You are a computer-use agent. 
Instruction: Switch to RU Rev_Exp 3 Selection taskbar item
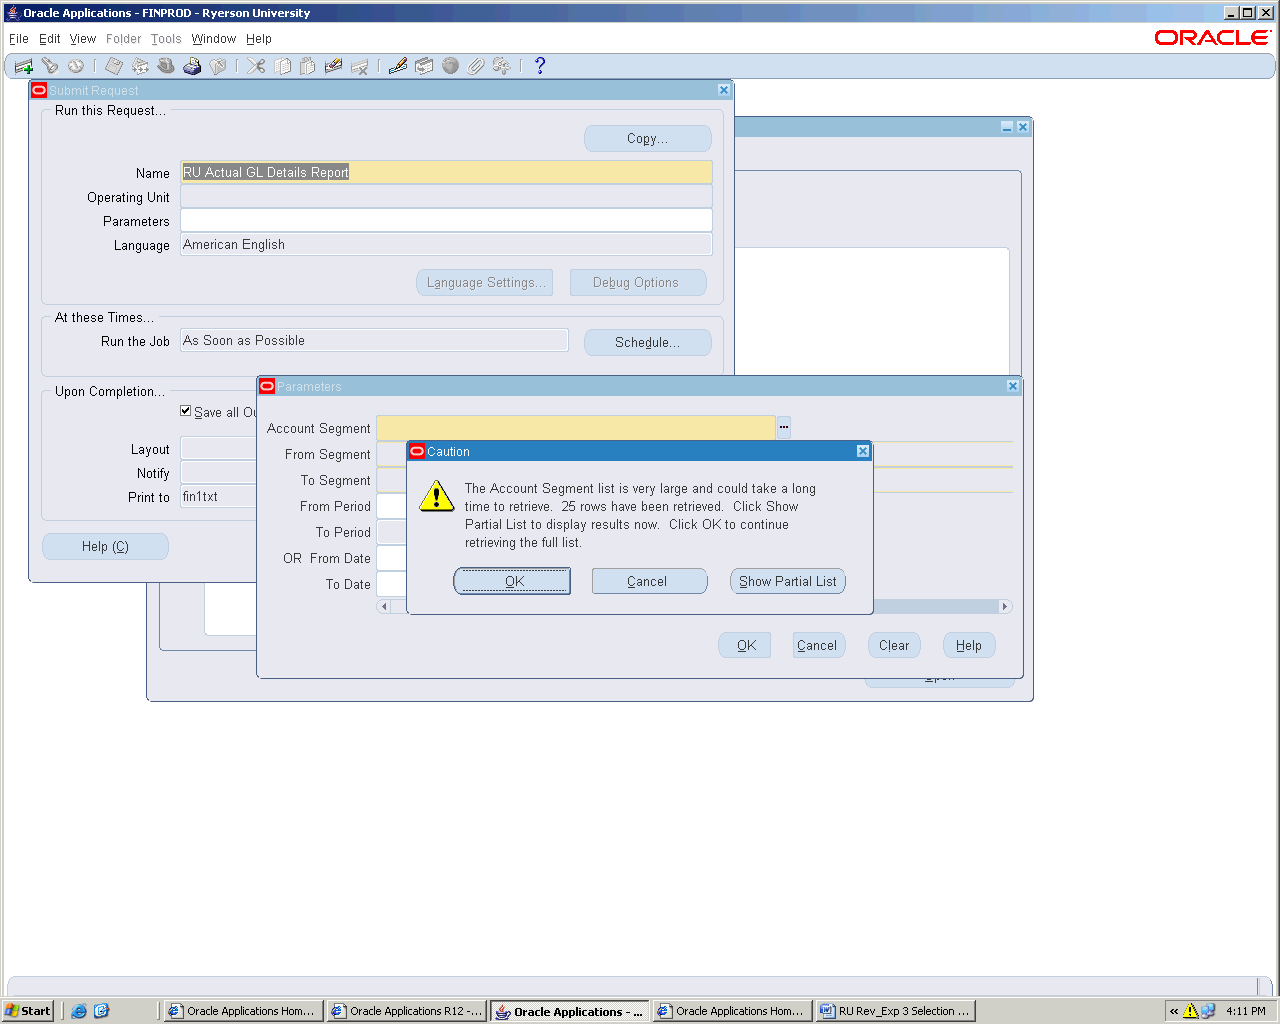point(895,1011)
